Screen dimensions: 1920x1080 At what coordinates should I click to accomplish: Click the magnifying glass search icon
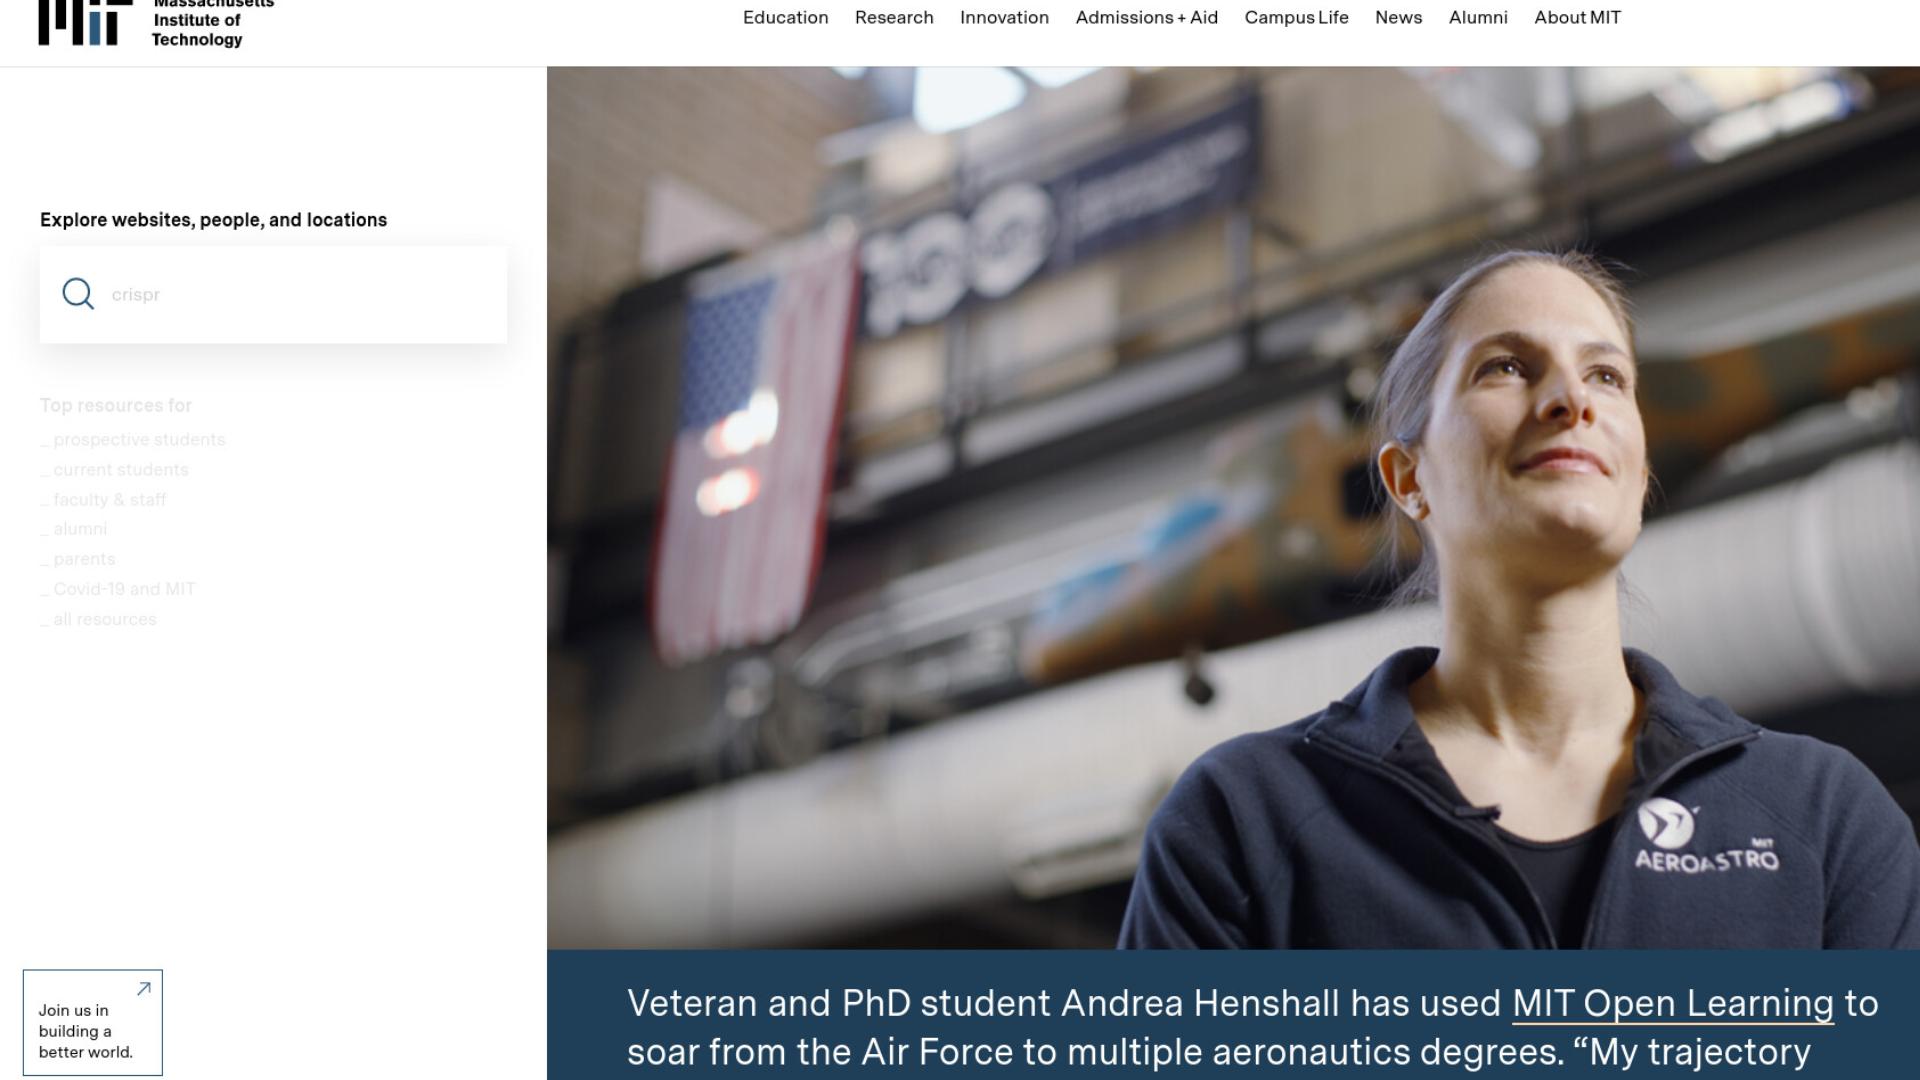(78, 294)
